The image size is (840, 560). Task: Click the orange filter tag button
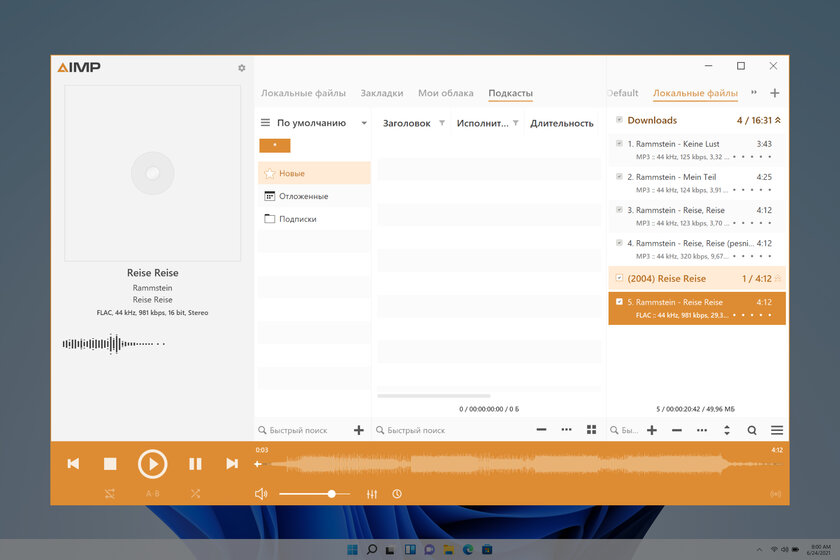(x=275, y=145)
